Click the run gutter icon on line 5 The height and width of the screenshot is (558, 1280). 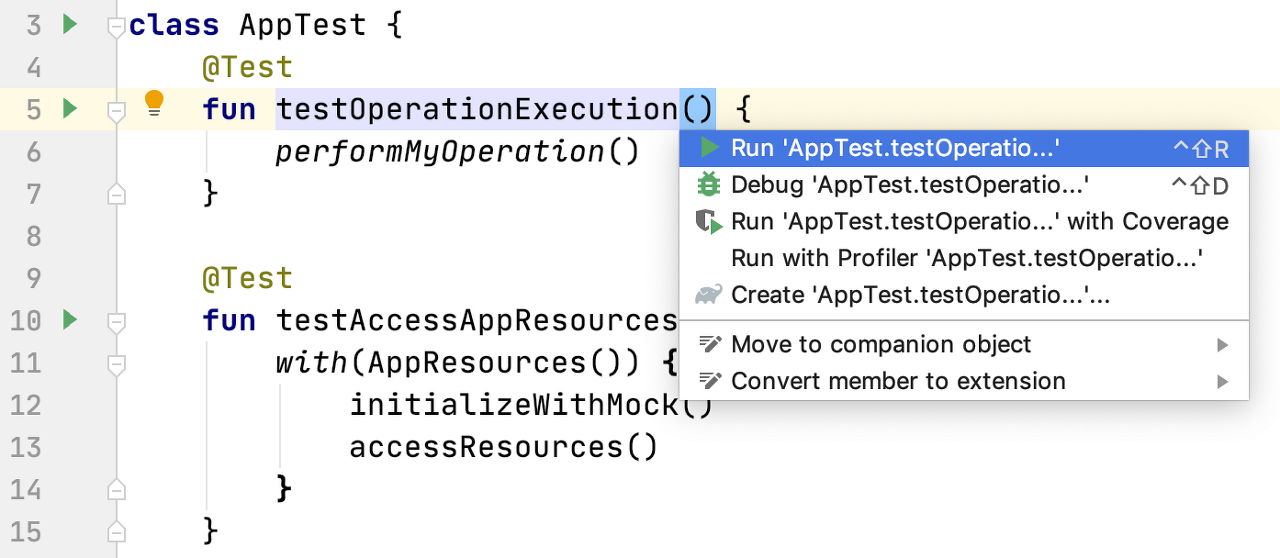click(69, 108)
